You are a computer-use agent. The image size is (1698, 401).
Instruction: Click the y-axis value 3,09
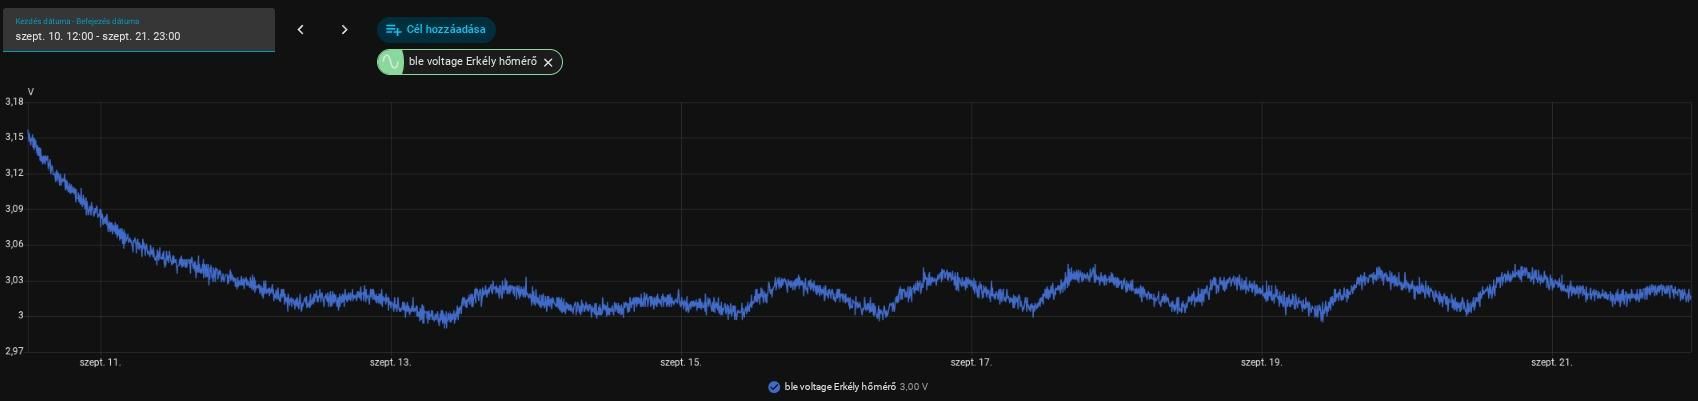(x=14, y=209)
